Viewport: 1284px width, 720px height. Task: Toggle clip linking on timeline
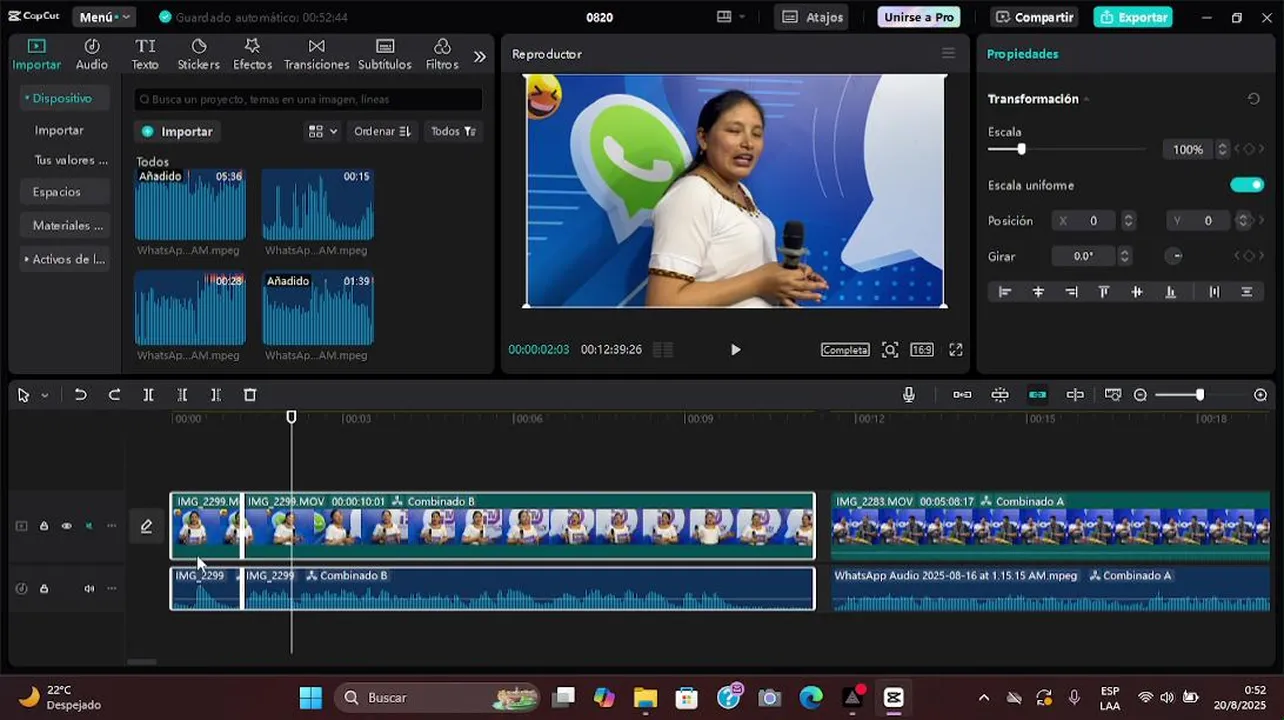pos(1037,395)
